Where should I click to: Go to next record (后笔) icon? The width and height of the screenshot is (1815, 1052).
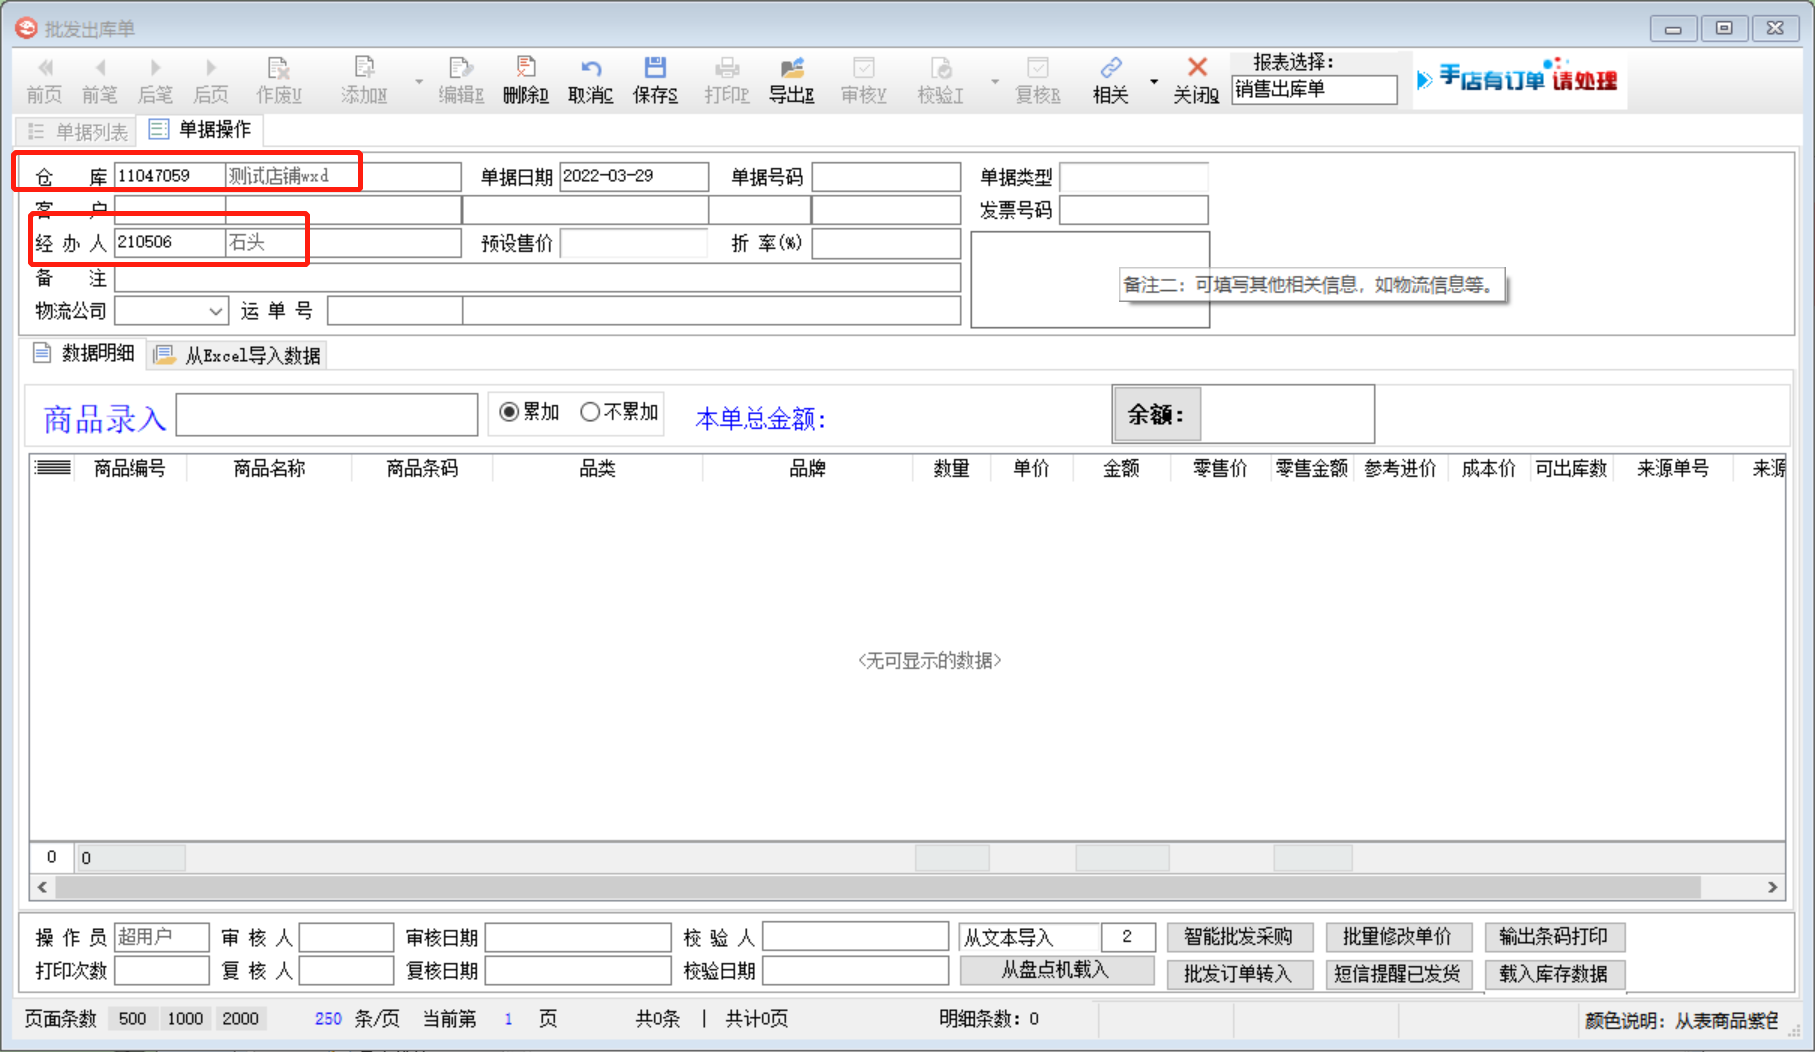pyautogui.click(x=155, y=68)
